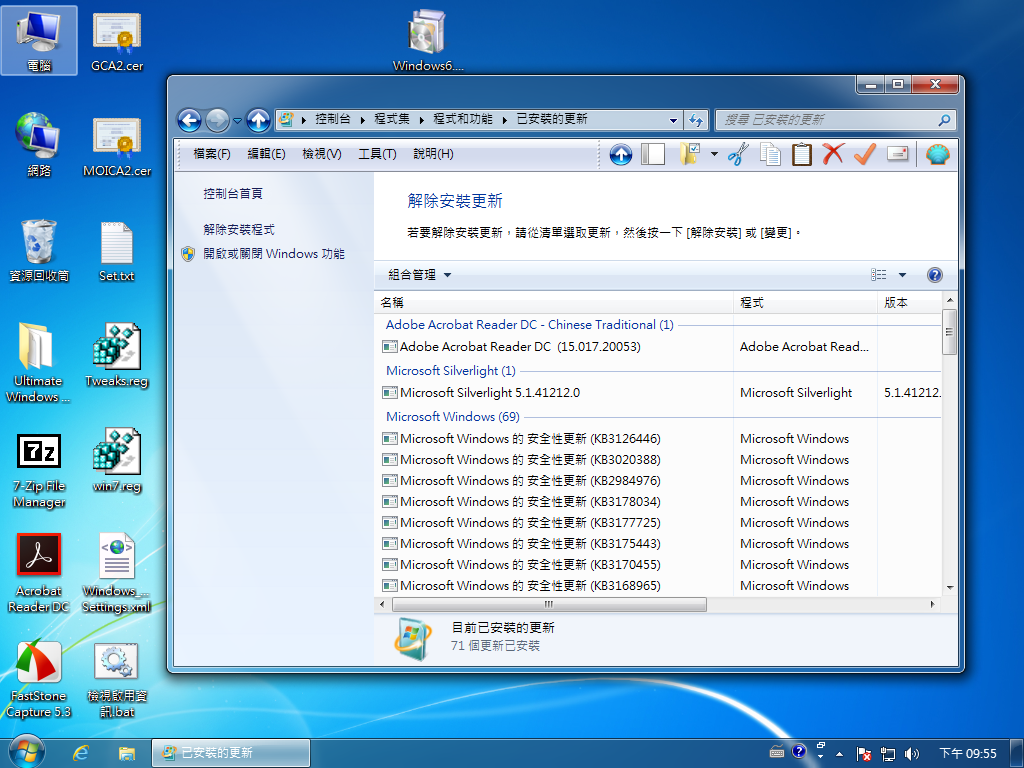Select Microsoft Silverlight 5.1.41212.0 row
This screenshot has height=768, width=1024.
point(661,393)
